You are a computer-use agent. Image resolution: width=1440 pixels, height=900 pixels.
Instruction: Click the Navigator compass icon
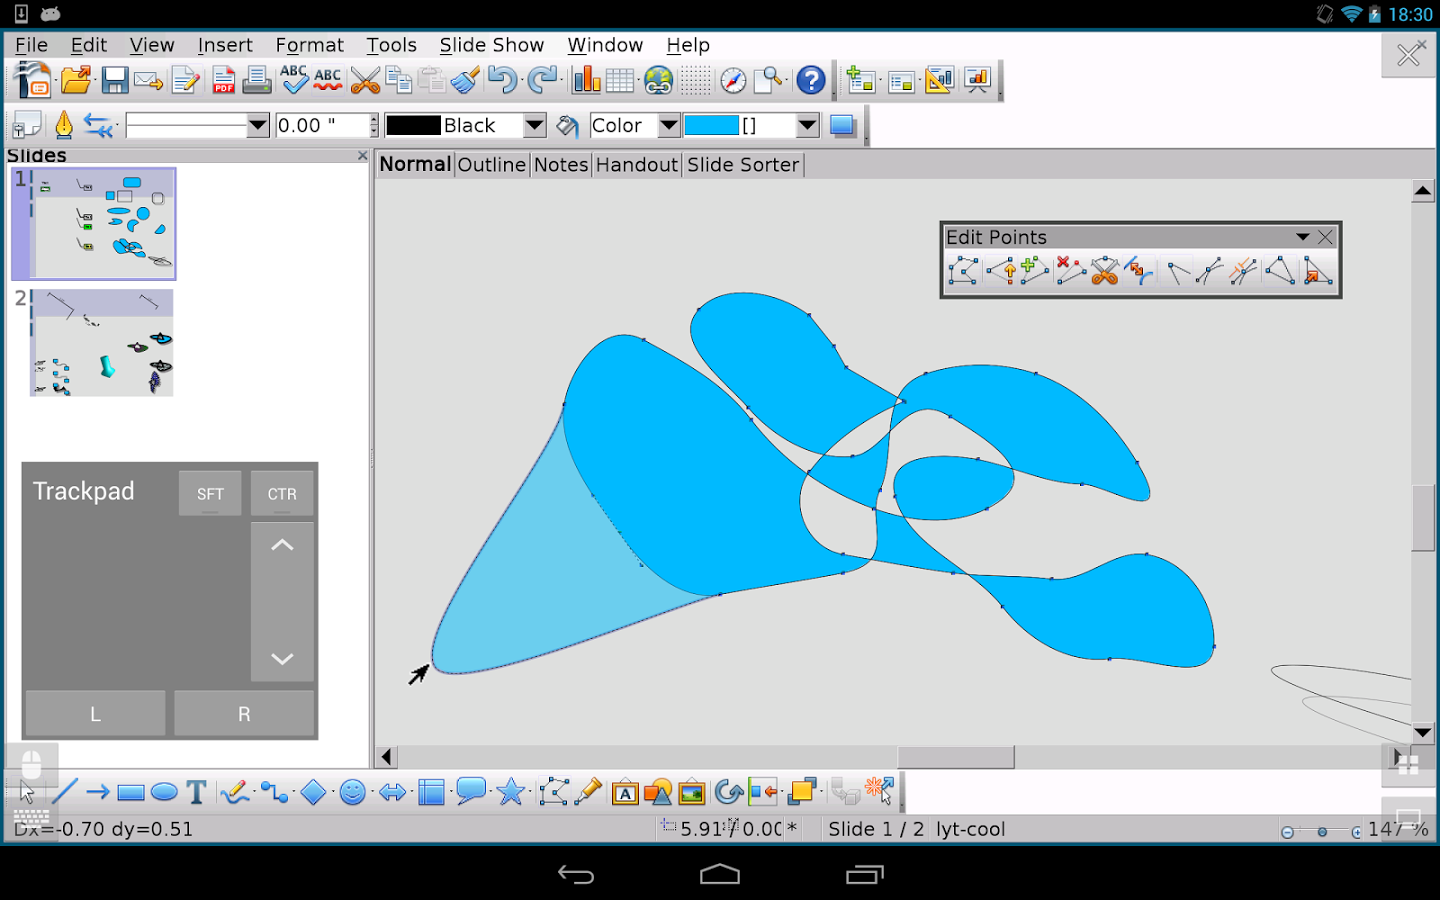(x=733, y=80)
